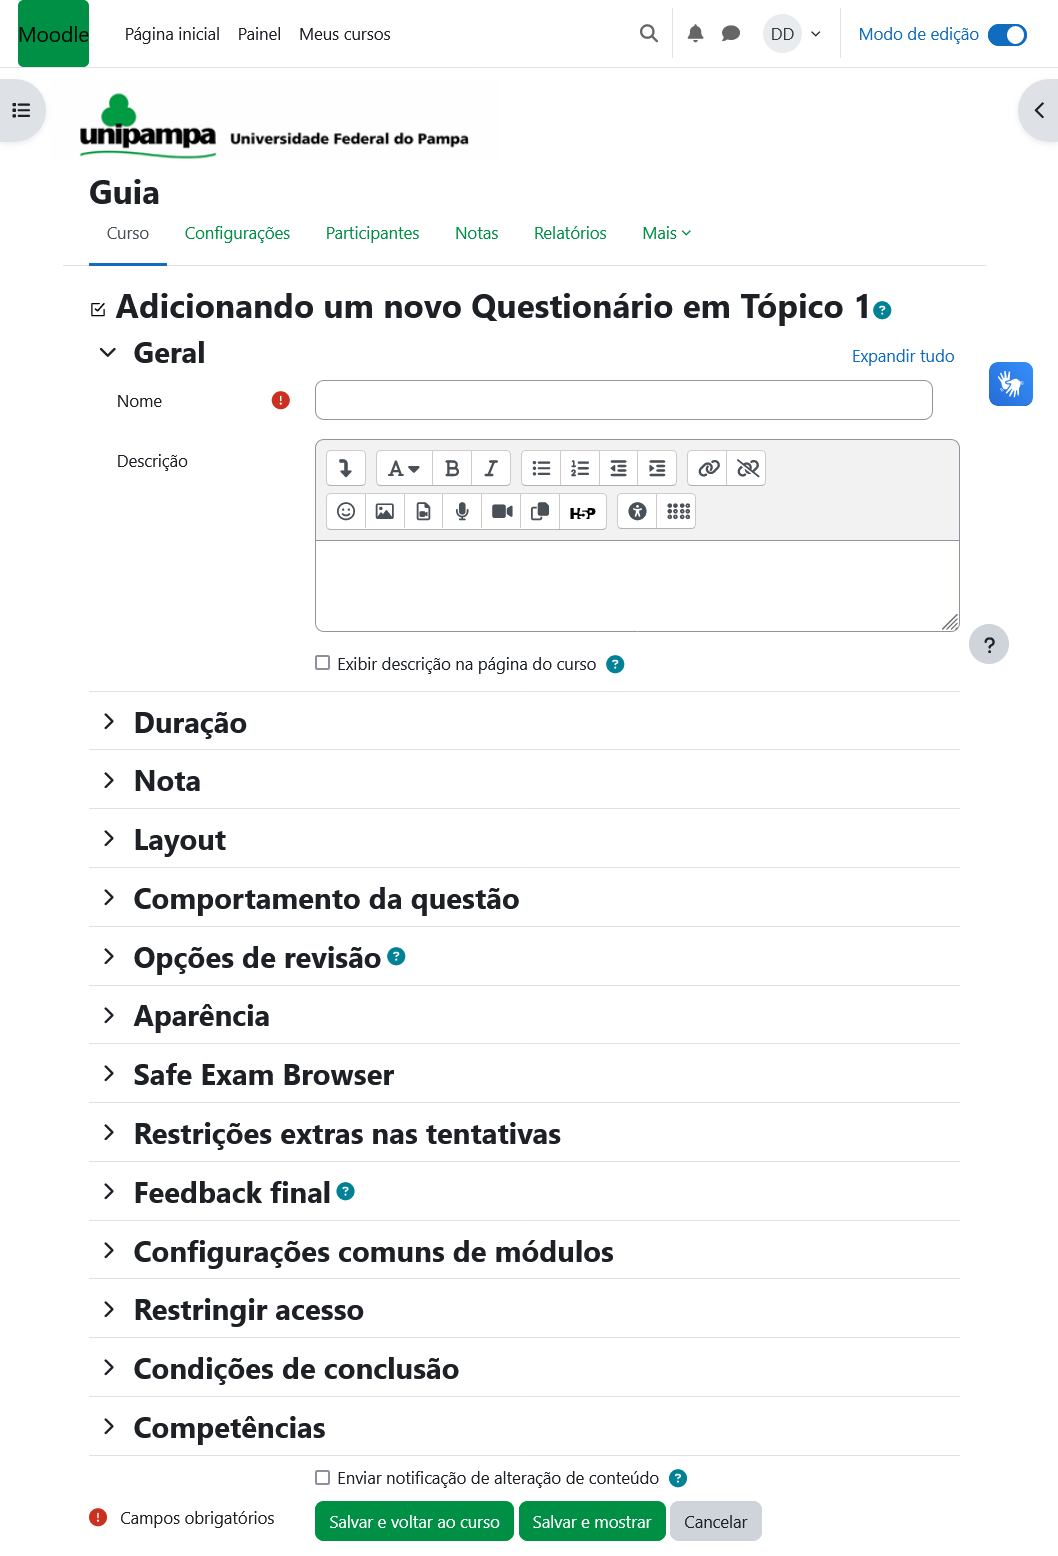This screenshot has width=1058, height=1556.
Task: Open the insert image tool
Action: 385,512
